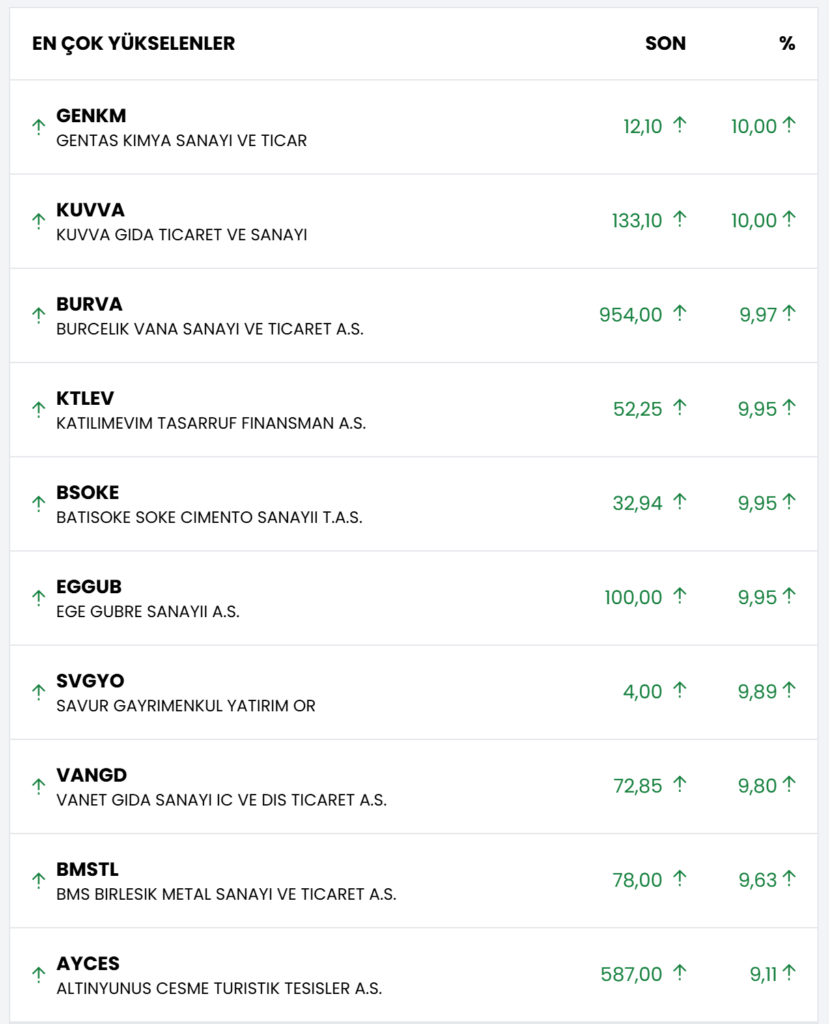829x1024 pixels.
Task: Click the up arrow left of KUVVA
Action: pos(39,221)
